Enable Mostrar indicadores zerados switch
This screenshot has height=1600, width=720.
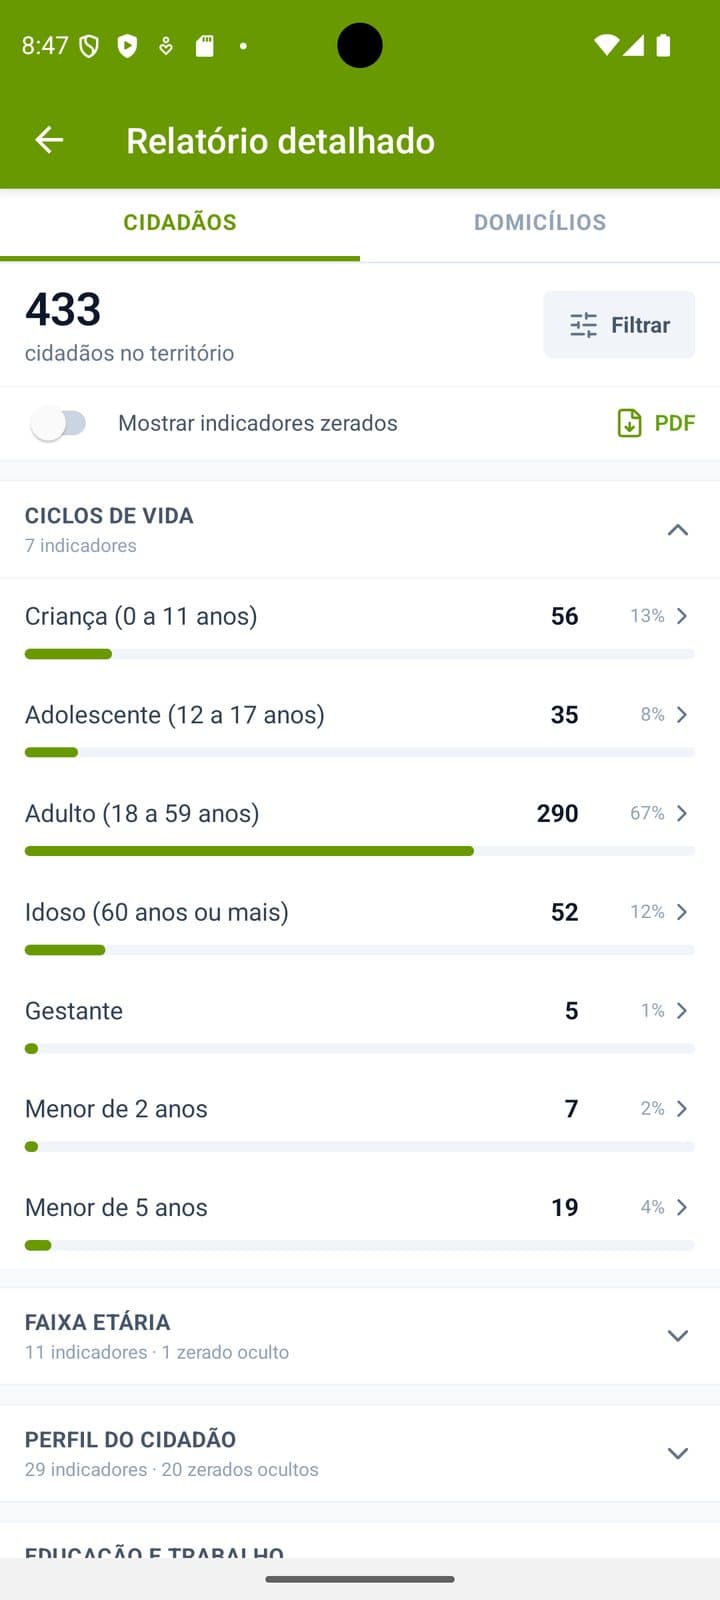pos(59,423)
